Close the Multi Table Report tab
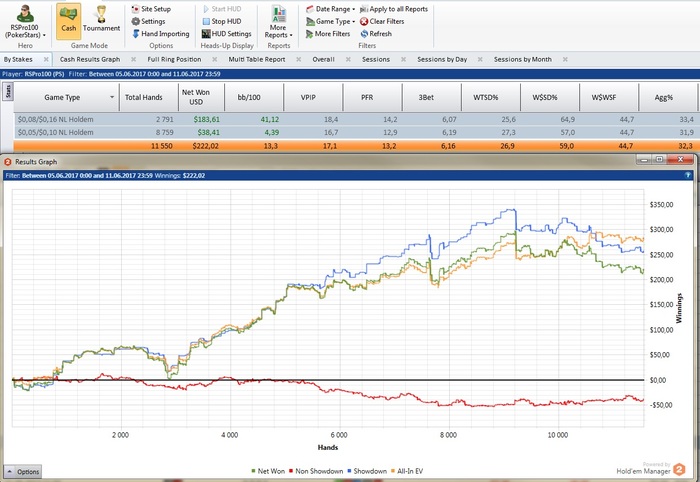Viewport: 700px width, 482px height. pyautogui.click(x=299, y=59)
